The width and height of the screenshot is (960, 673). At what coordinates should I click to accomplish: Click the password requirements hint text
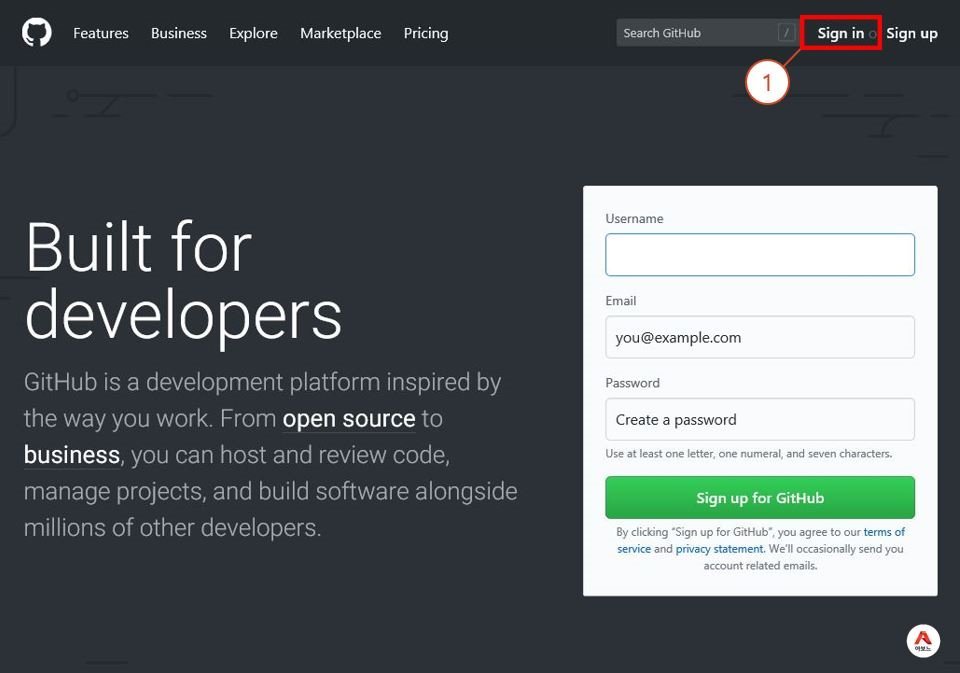pos(749,454)
